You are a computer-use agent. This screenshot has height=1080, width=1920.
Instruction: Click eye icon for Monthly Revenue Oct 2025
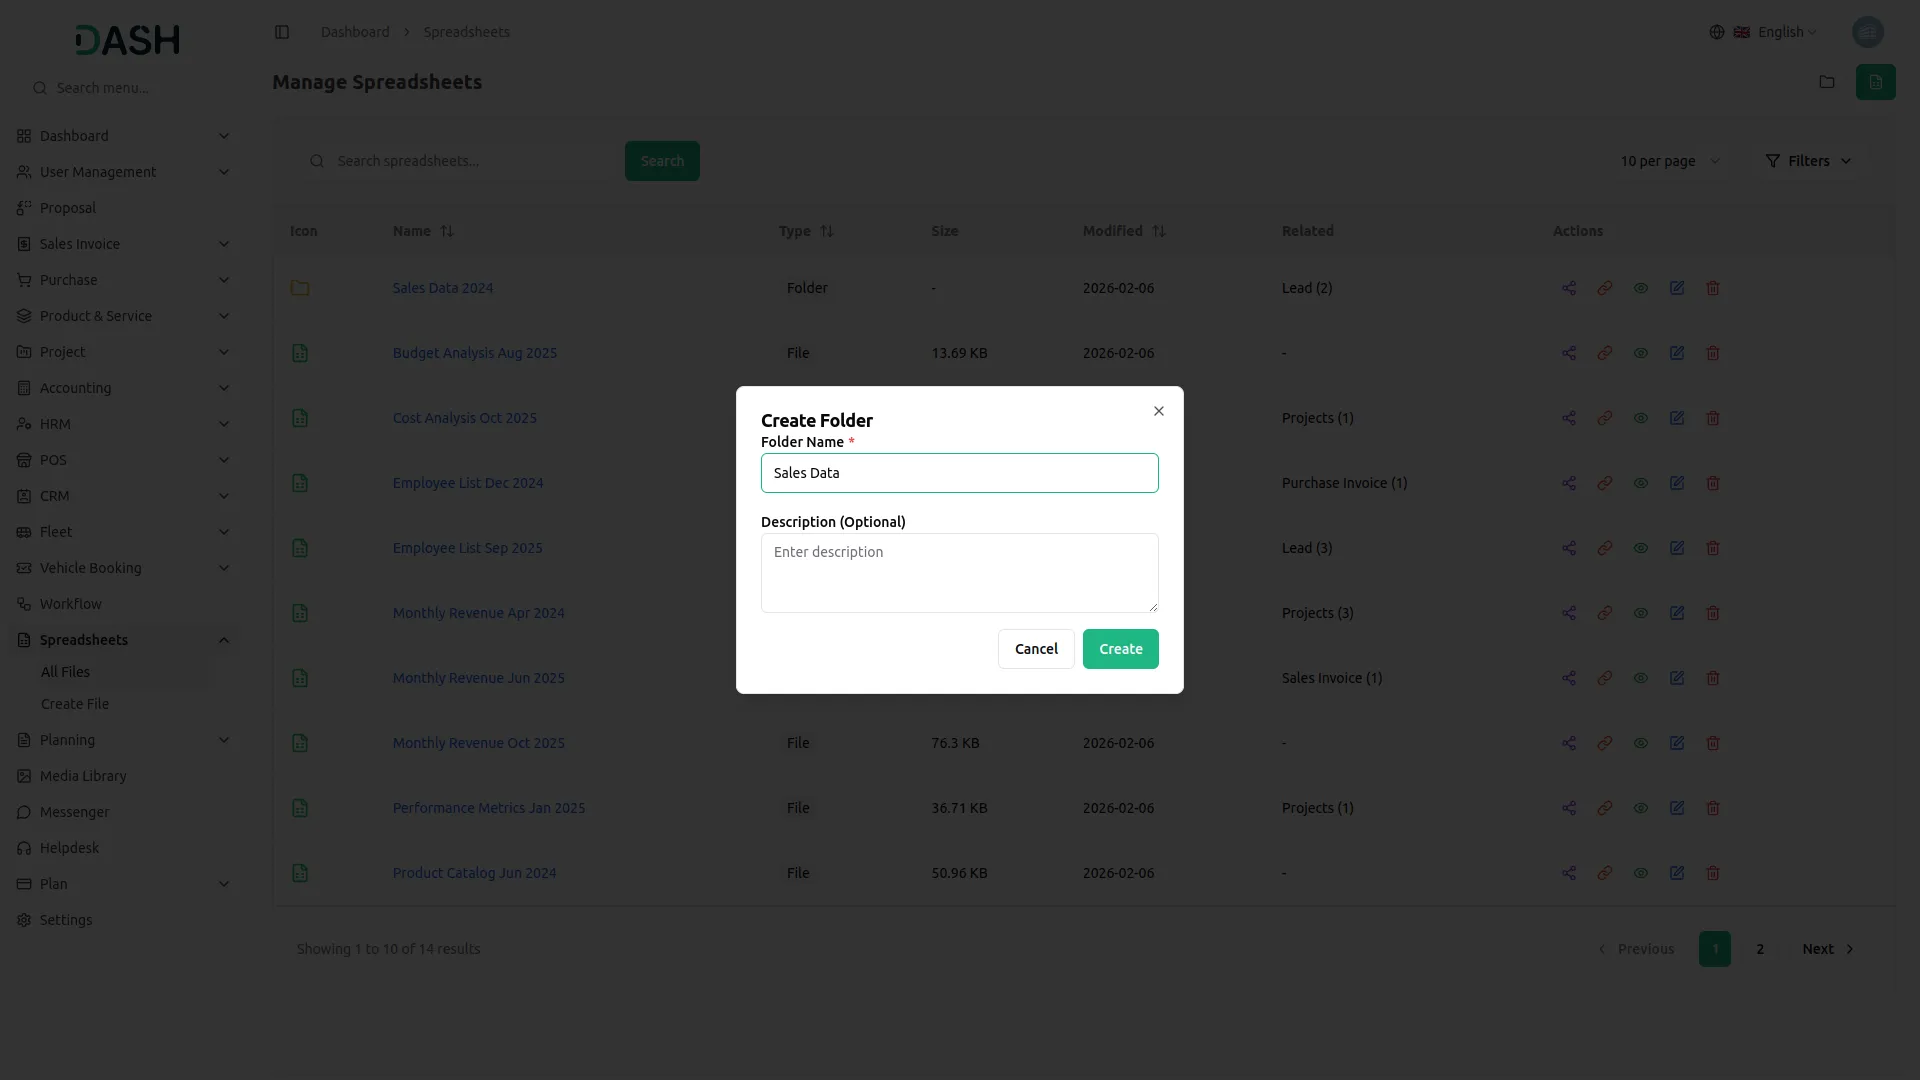coord(1641,743)
